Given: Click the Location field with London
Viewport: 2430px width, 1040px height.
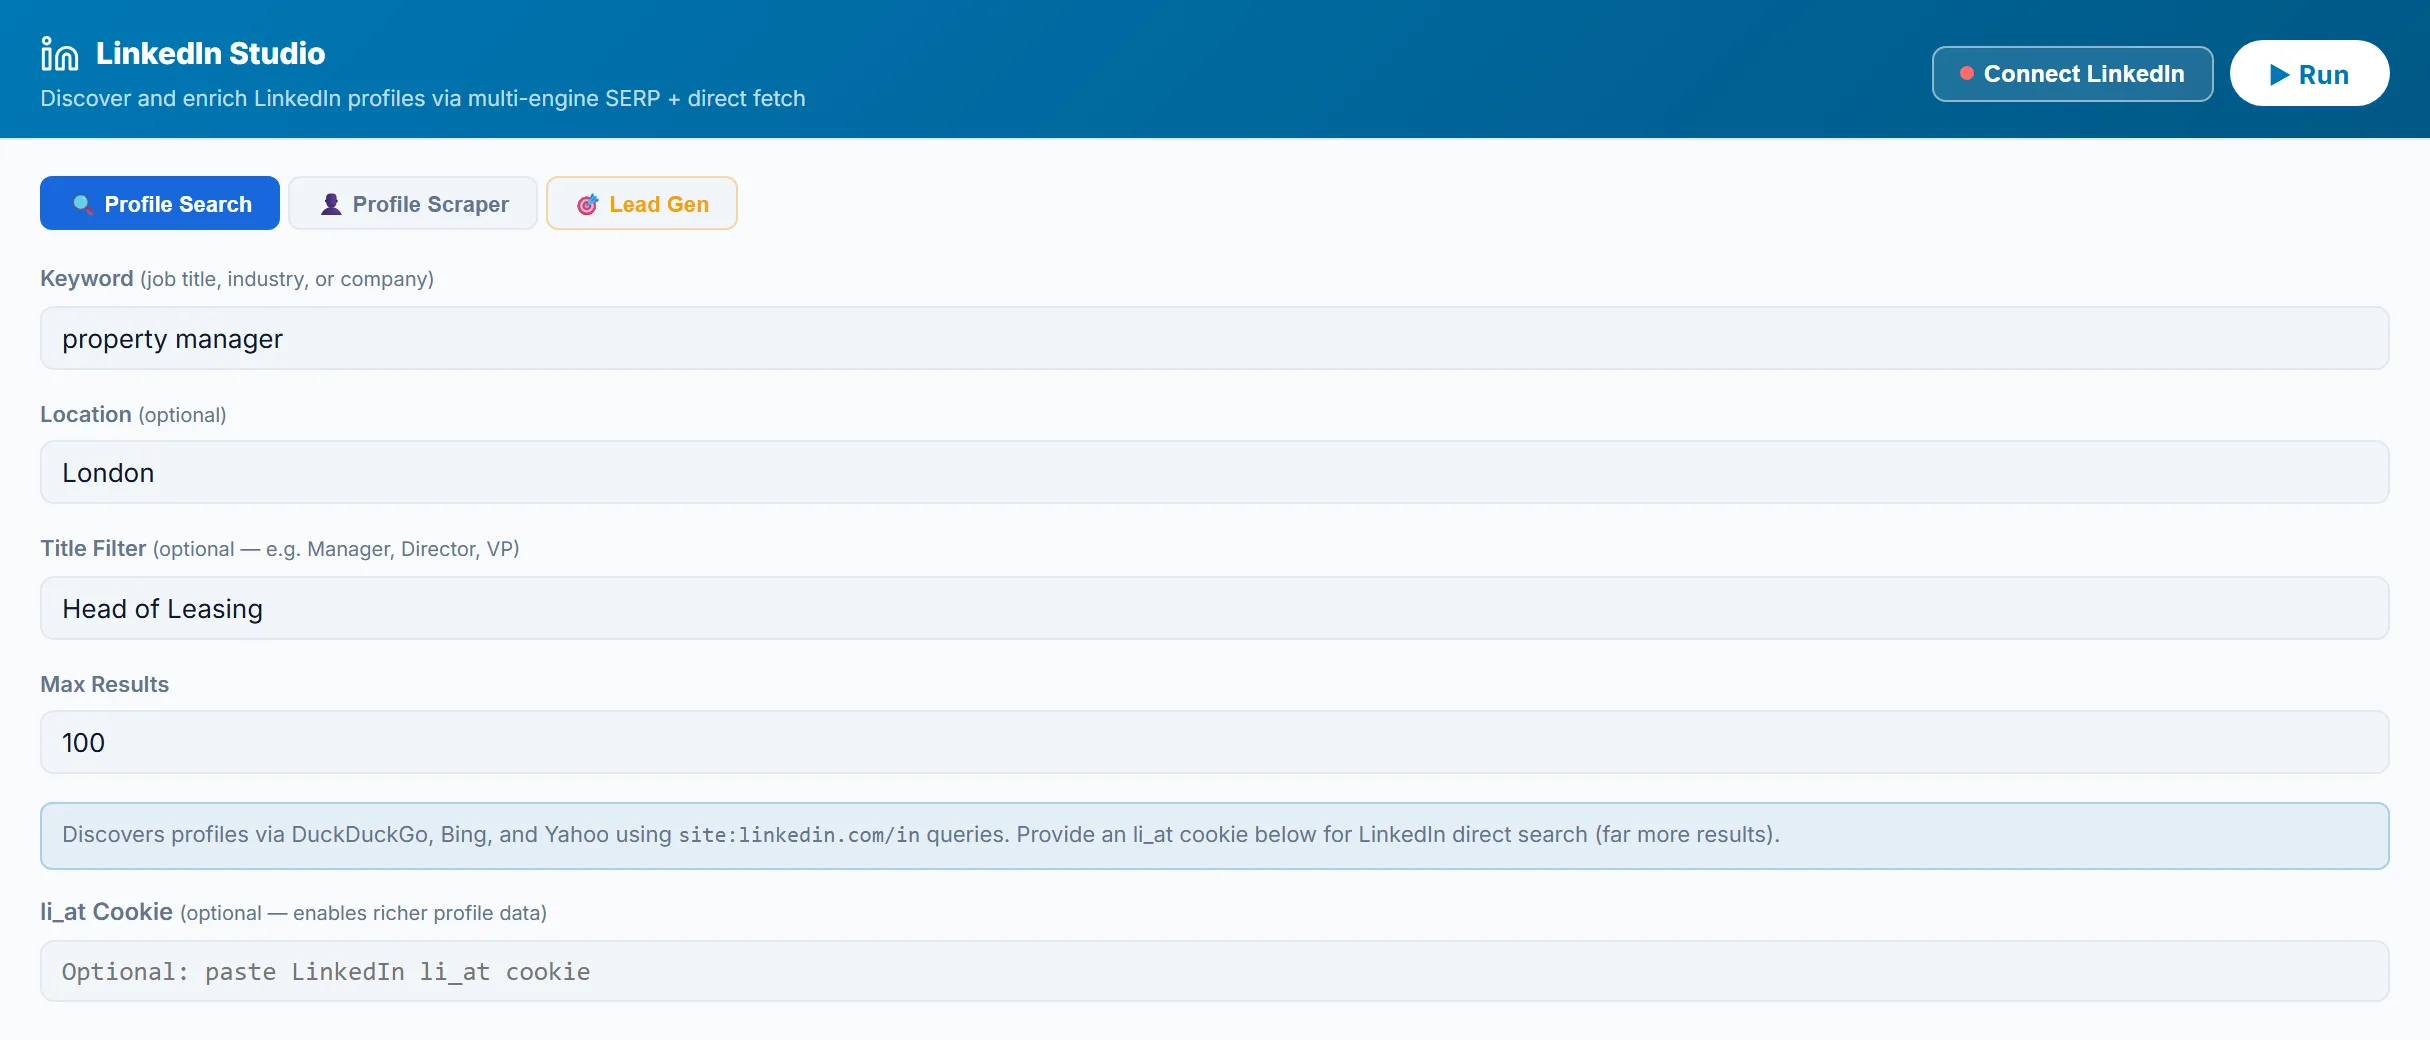Looking at the screenshot, I should (x=1214, y=472).
